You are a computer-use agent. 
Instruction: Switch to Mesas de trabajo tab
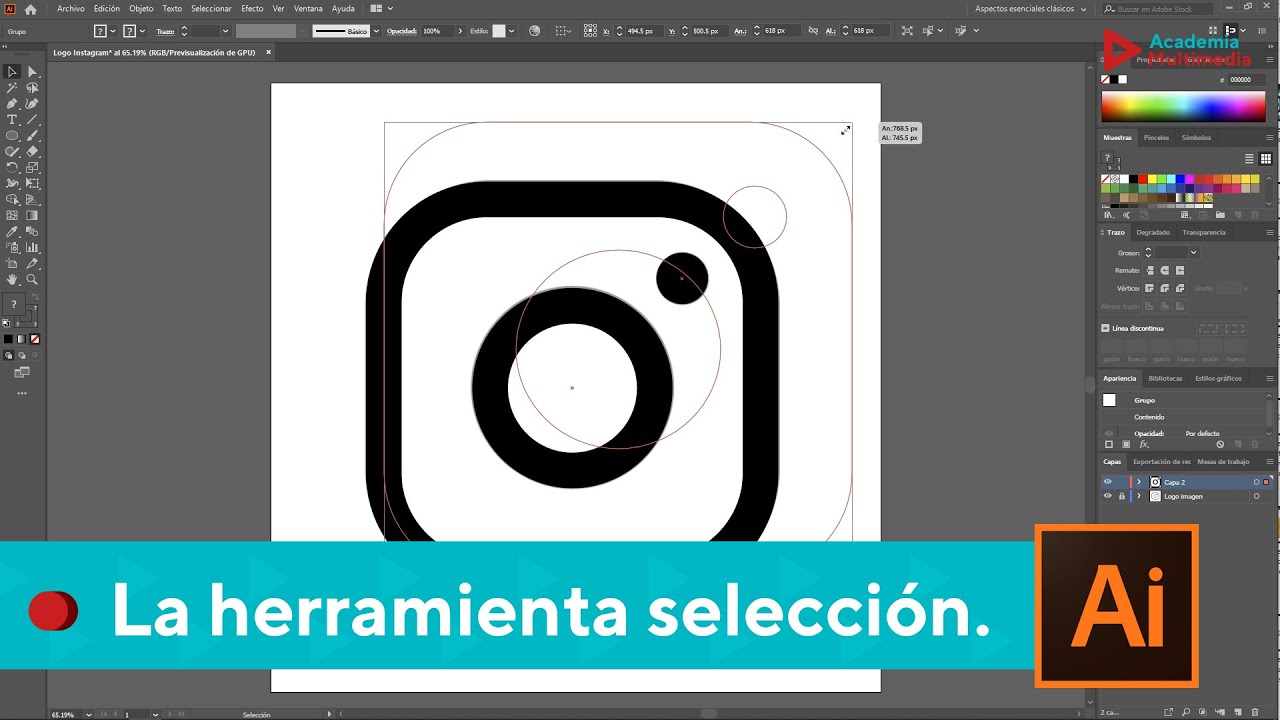(x=1223, y=462)
